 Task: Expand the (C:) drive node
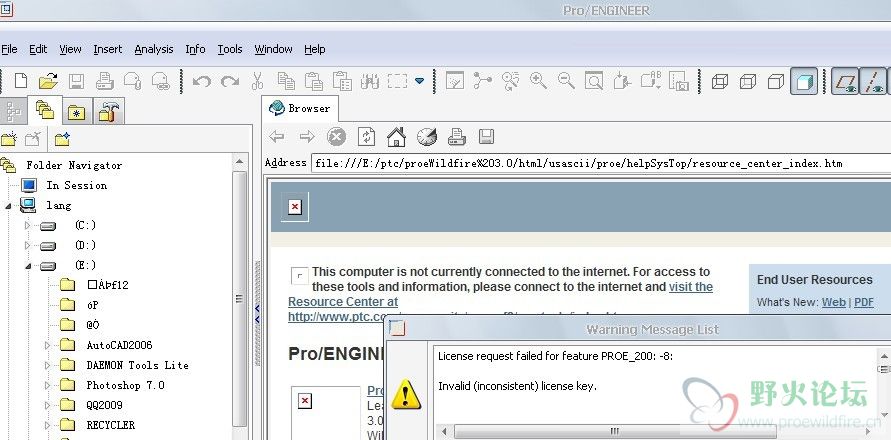coord(27,226)
